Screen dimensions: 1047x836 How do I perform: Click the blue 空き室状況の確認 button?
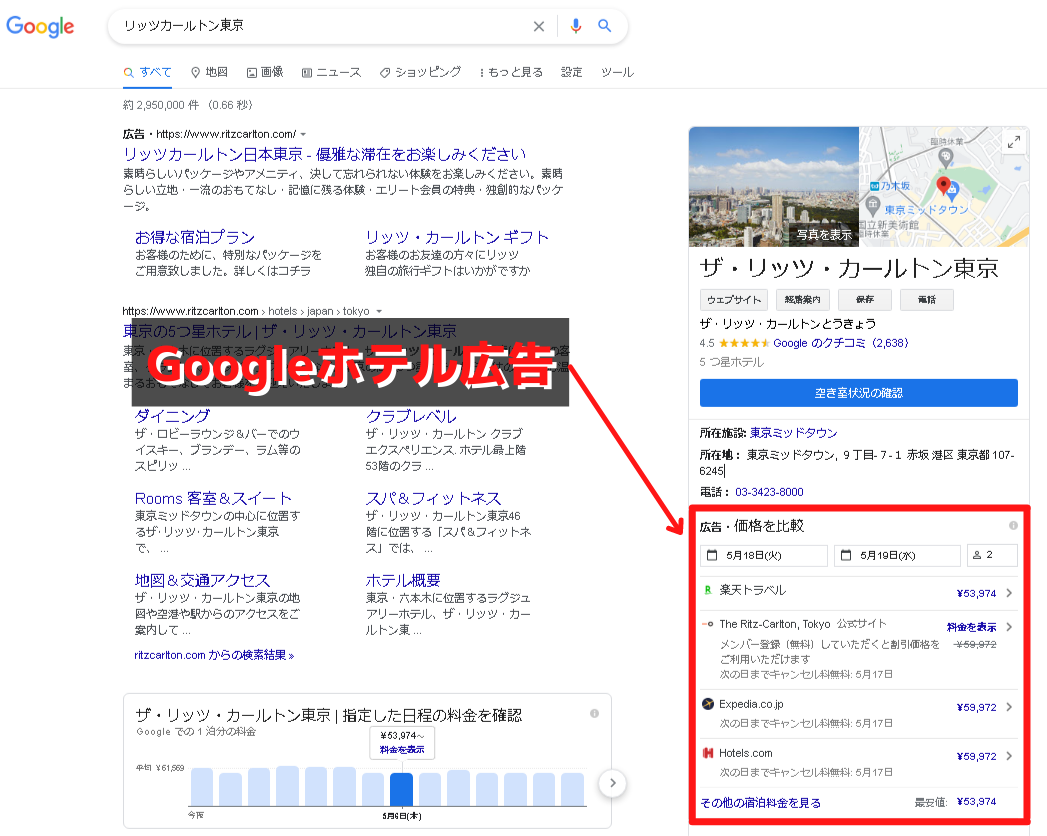(859, 393)
